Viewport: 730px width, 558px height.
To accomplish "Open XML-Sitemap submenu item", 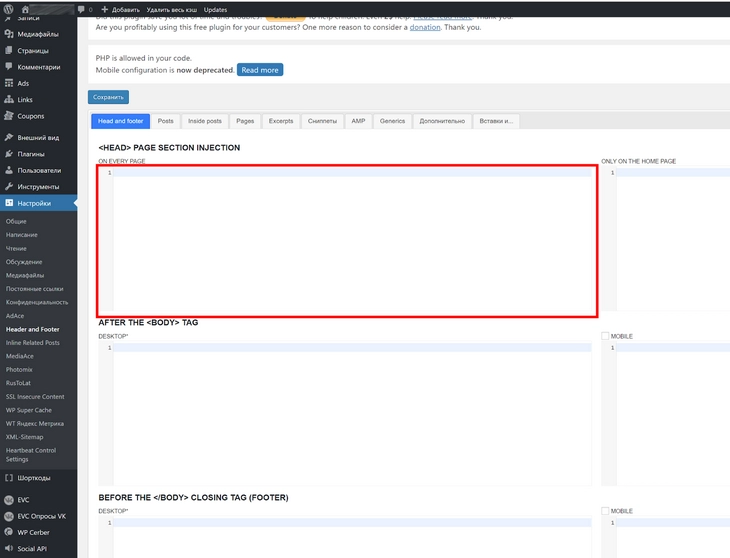I will (x=25, y=437).
